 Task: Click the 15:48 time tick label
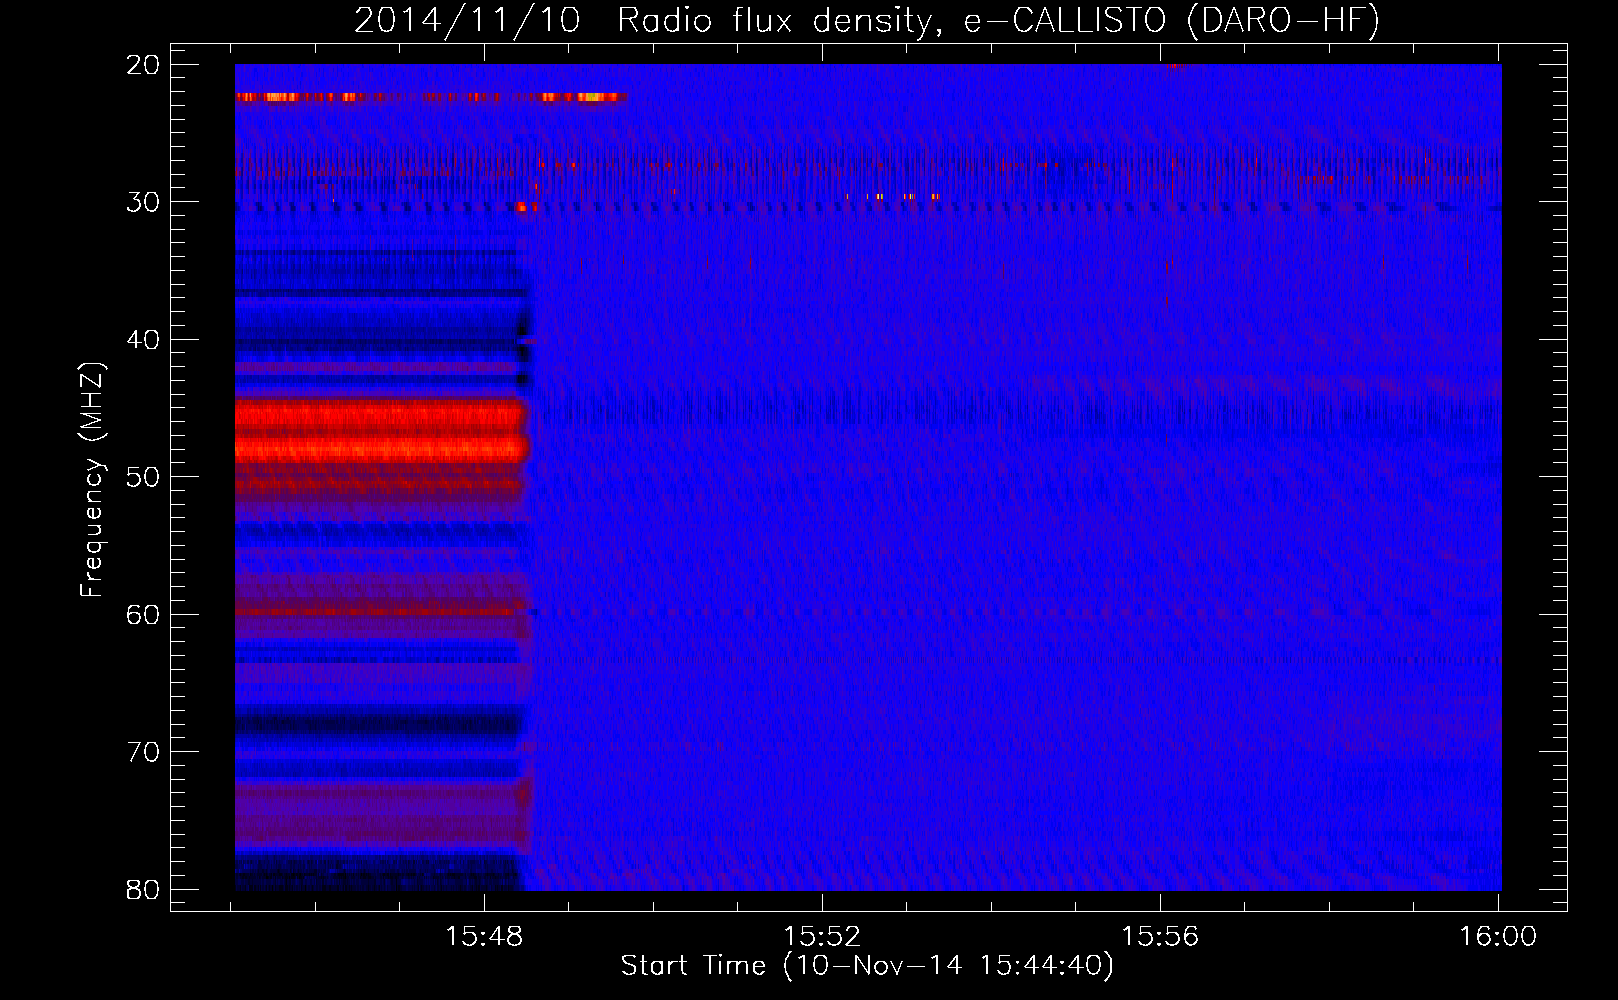coord(484,937)
